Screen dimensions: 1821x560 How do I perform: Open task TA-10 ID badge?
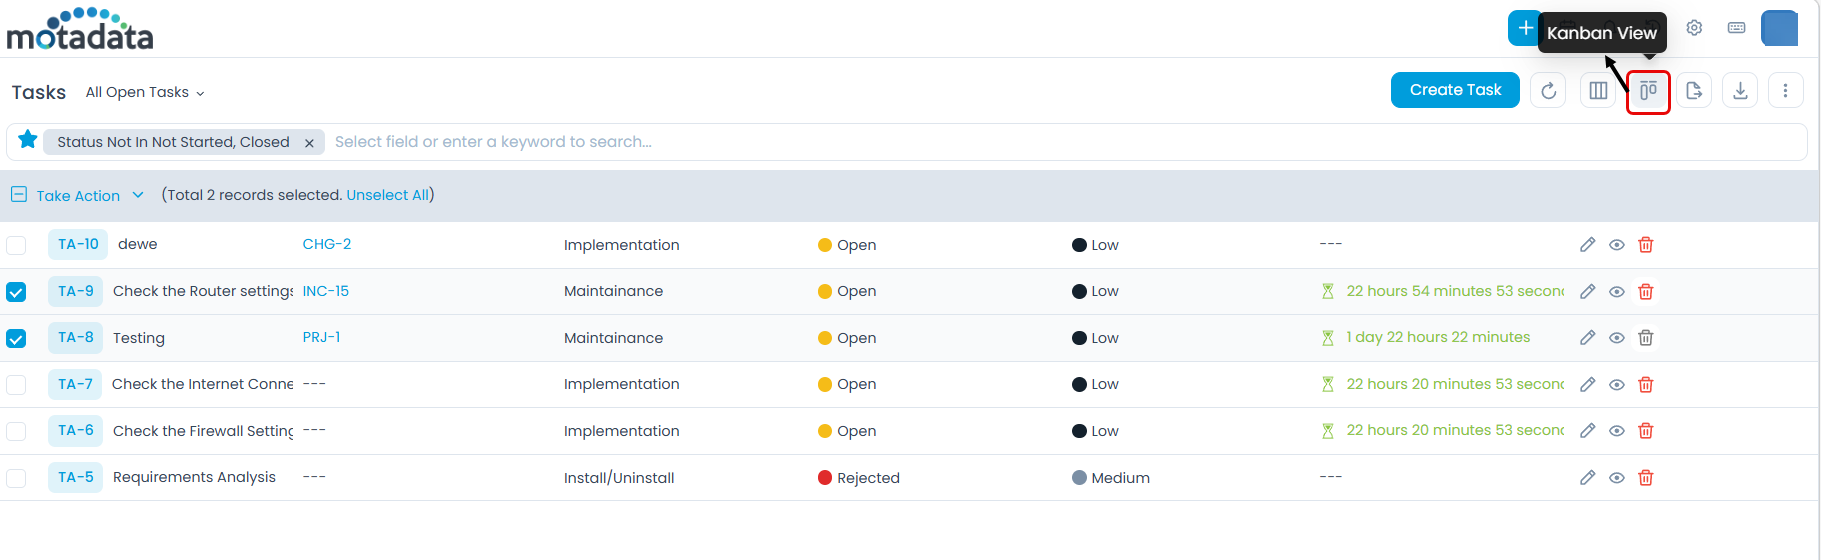tap(78, 244)
